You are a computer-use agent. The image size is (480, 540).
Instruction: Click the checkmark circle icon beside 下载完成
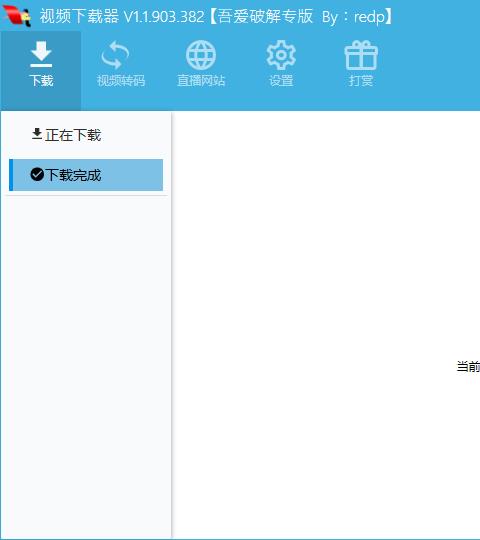click(x=37, y=175)
